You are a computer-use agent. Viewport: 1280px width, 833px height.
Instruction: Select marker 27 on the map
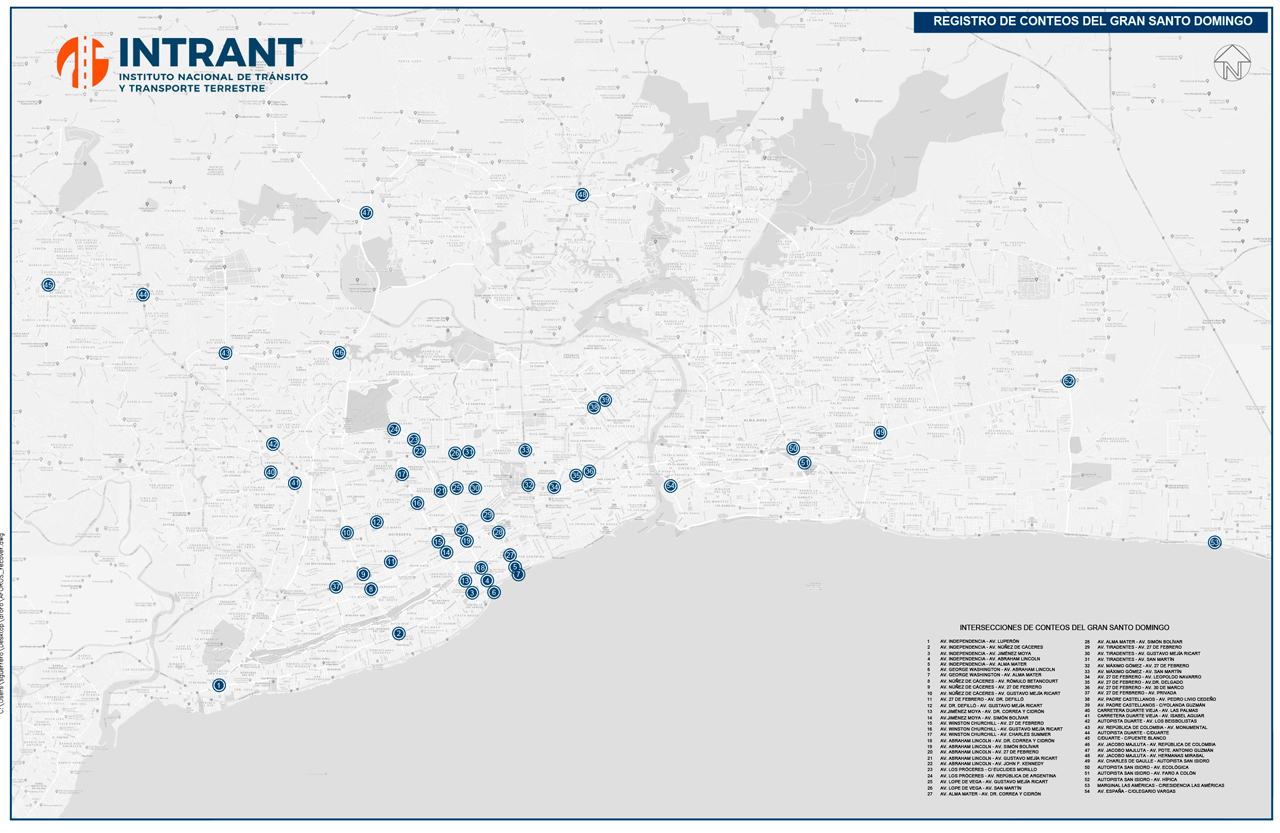[x=510, y=555]
